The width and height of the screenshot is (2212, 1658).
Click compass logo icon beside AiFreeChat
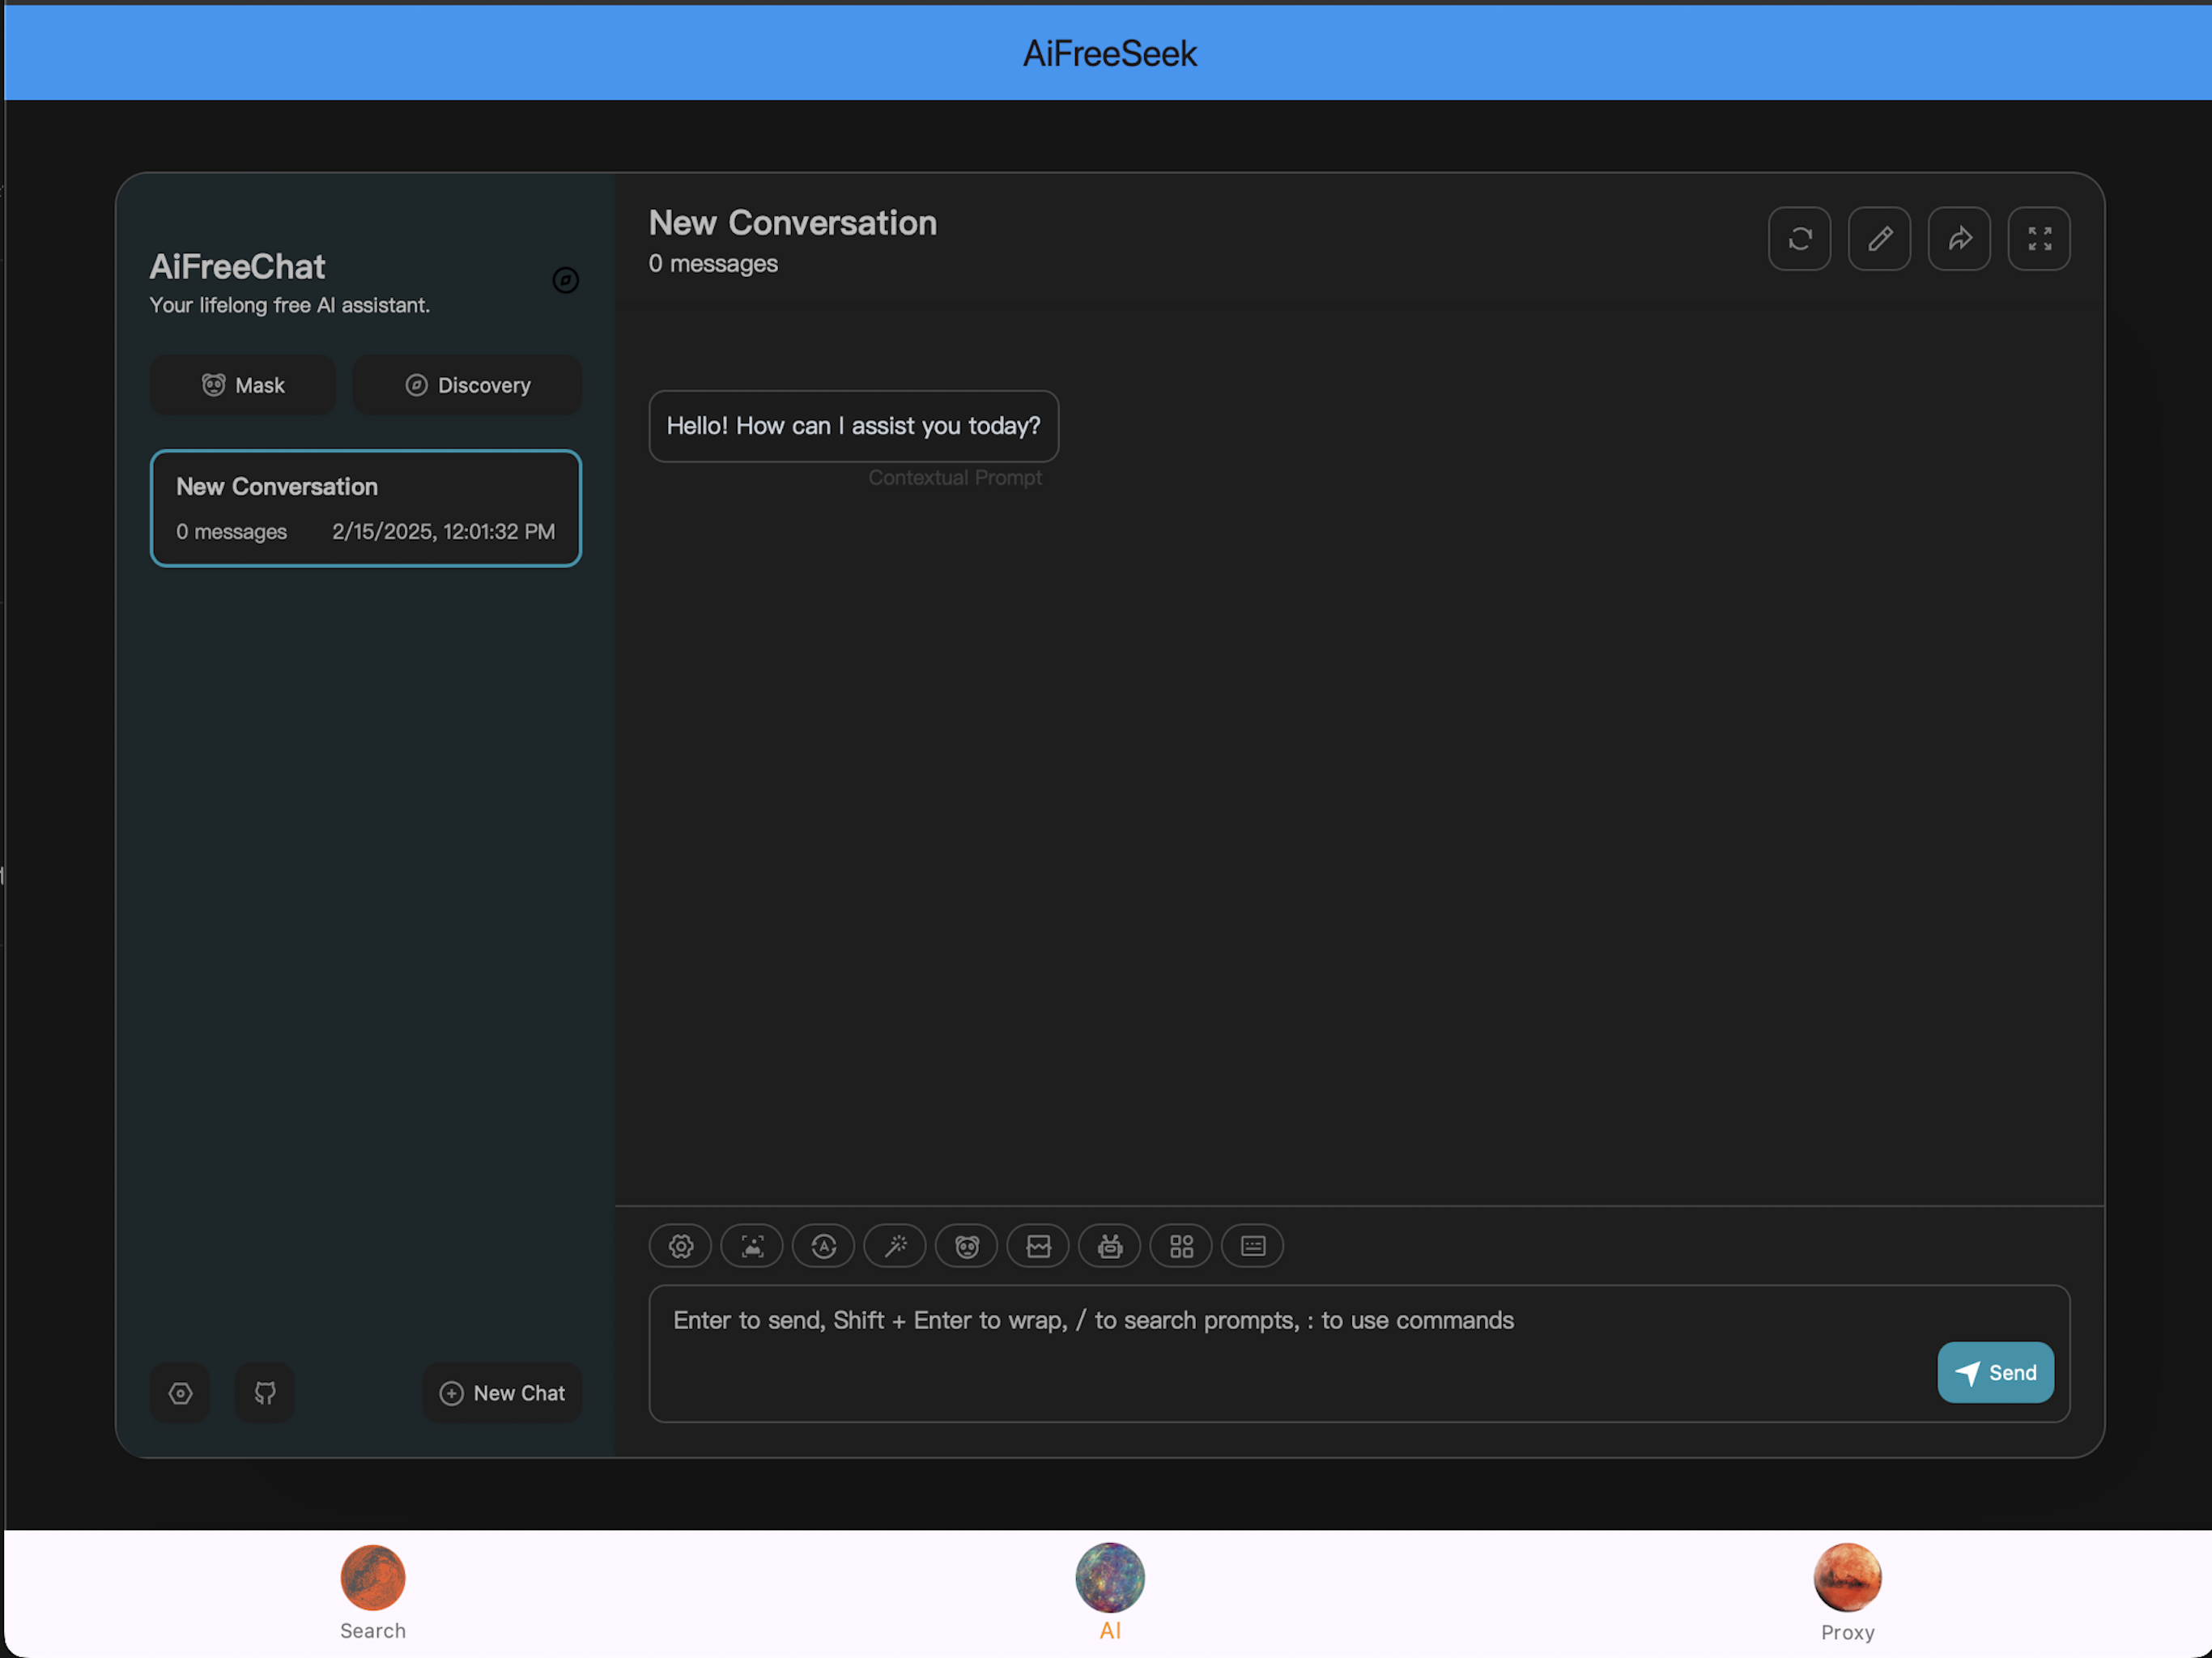click(x=566, y=280)
